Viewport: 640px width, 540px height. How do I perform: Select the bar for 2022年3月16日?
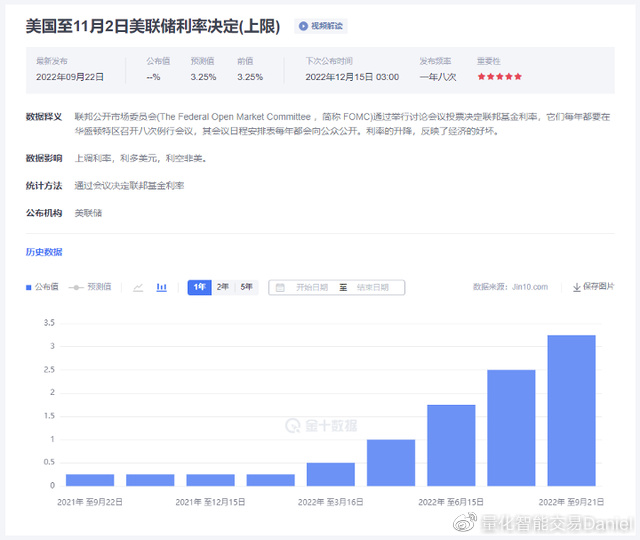331,474
